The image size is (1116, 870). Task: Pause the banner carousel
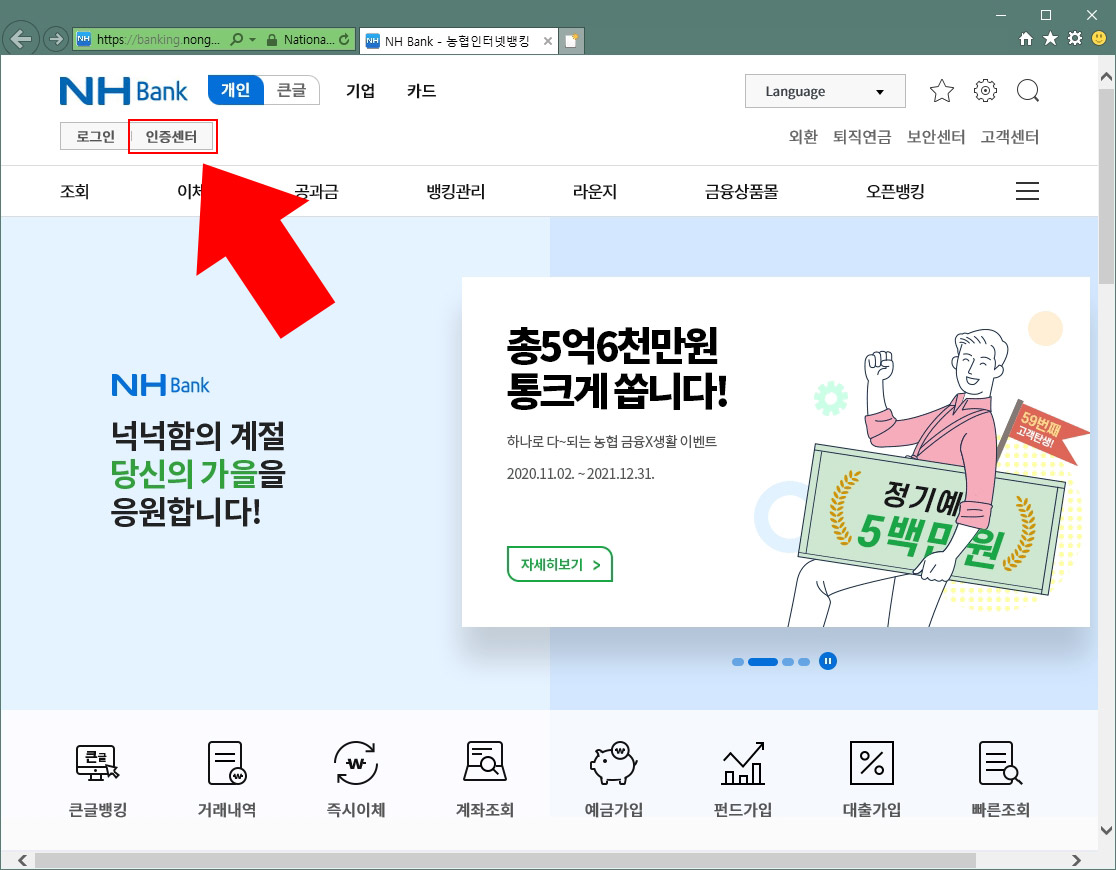click(x=828, y=661)
